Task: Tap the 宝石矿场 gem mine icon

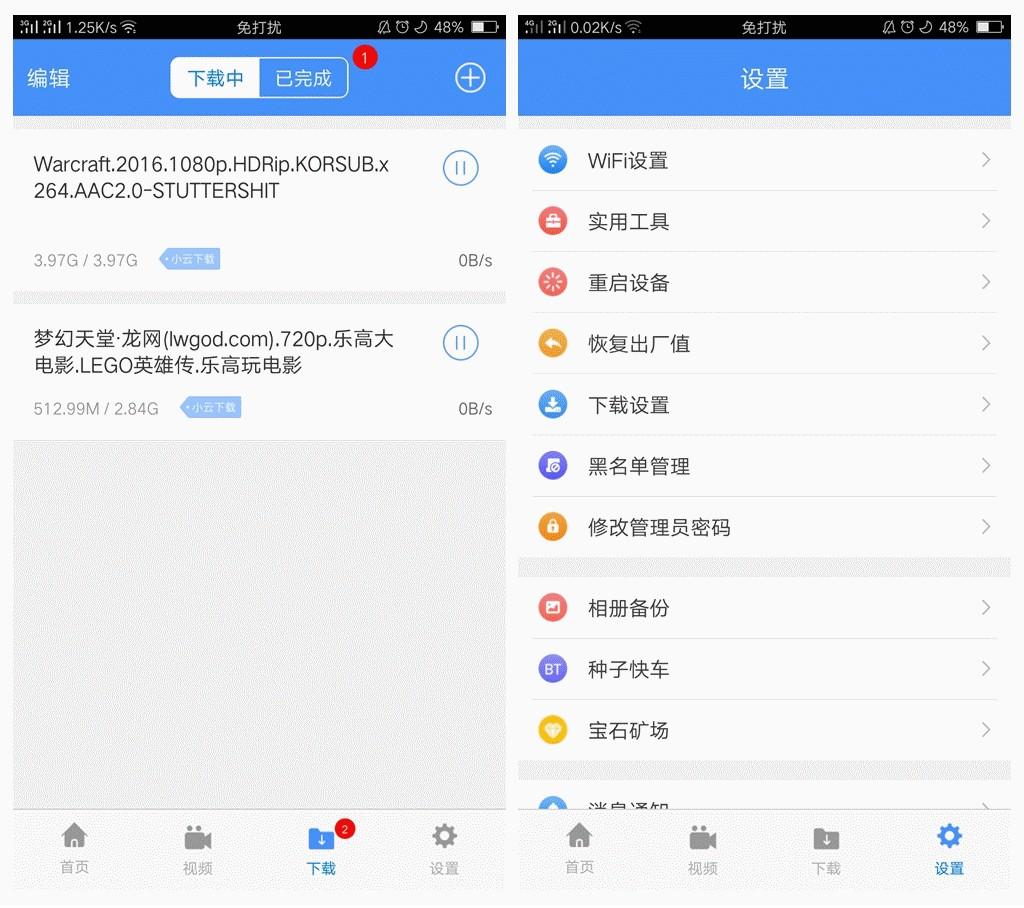Action: (553, 730)
